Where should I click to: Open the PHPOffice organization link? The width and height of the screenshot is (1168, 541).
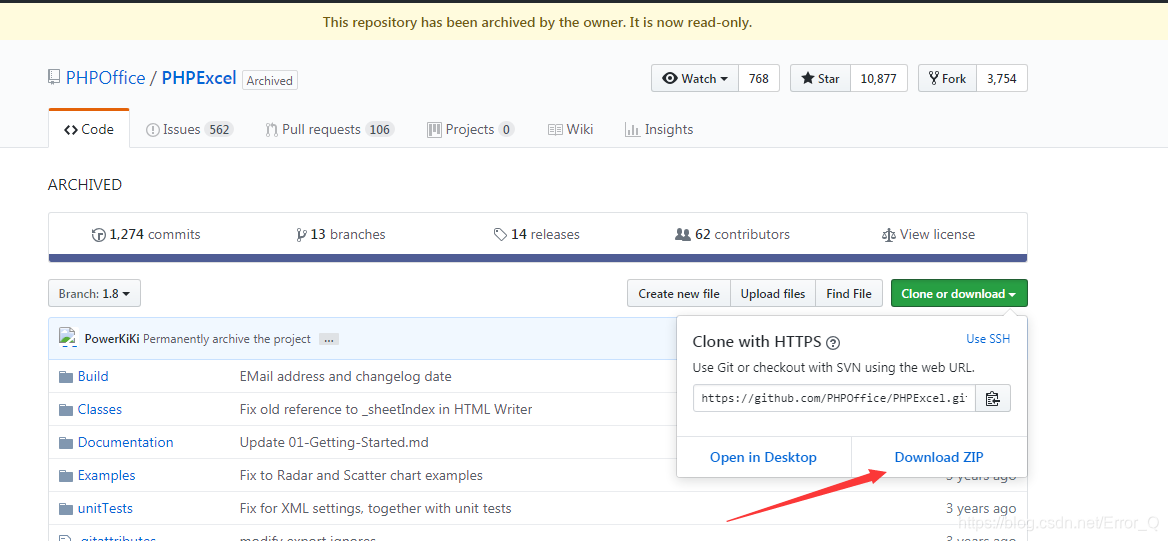tap(106, 77)
